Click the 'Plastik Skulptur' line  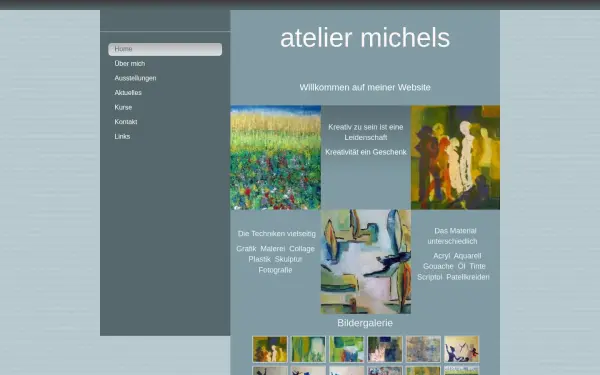tap(275, 259)
